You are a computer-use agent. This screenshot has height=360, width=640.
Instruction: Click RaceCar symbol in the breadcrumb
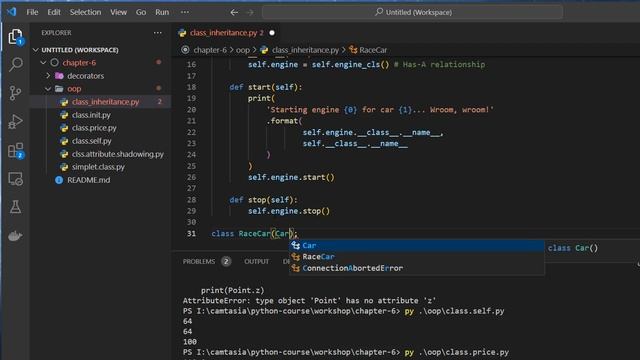[373, 50]
